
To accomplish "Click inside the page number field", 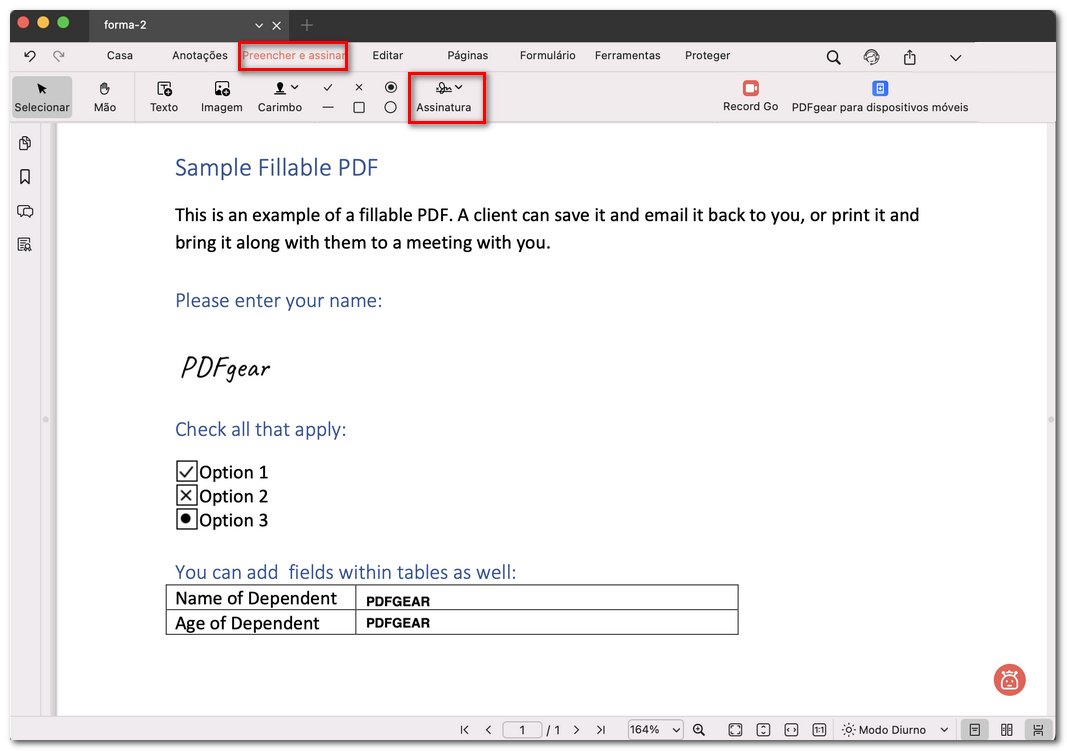I will pyautogui.click(x=522, y=730).
